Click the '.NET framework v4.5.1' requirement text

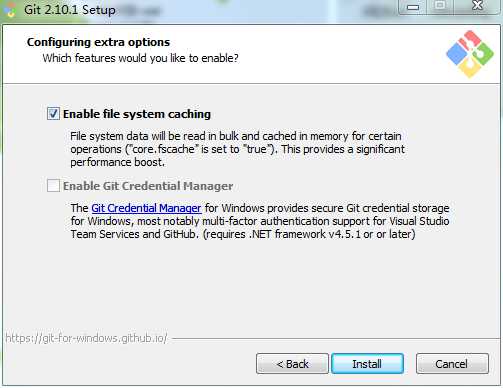tap(305, 234)
